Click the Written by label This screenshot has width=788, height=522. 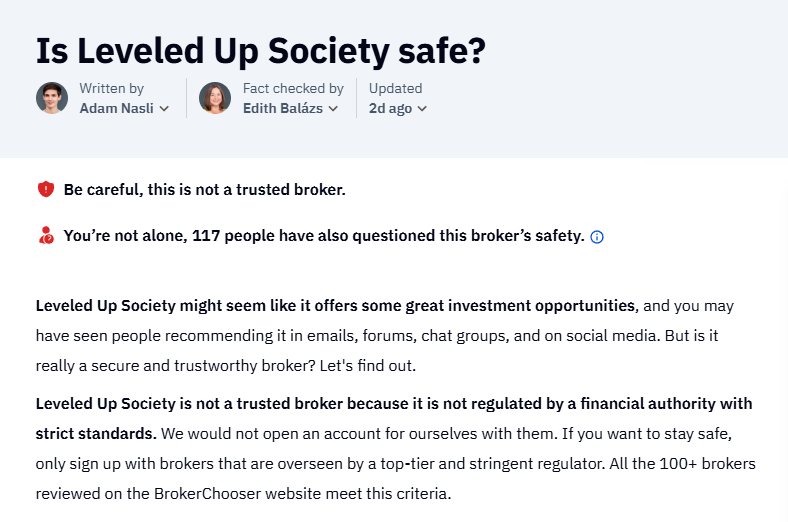click(x=112, y=88)
